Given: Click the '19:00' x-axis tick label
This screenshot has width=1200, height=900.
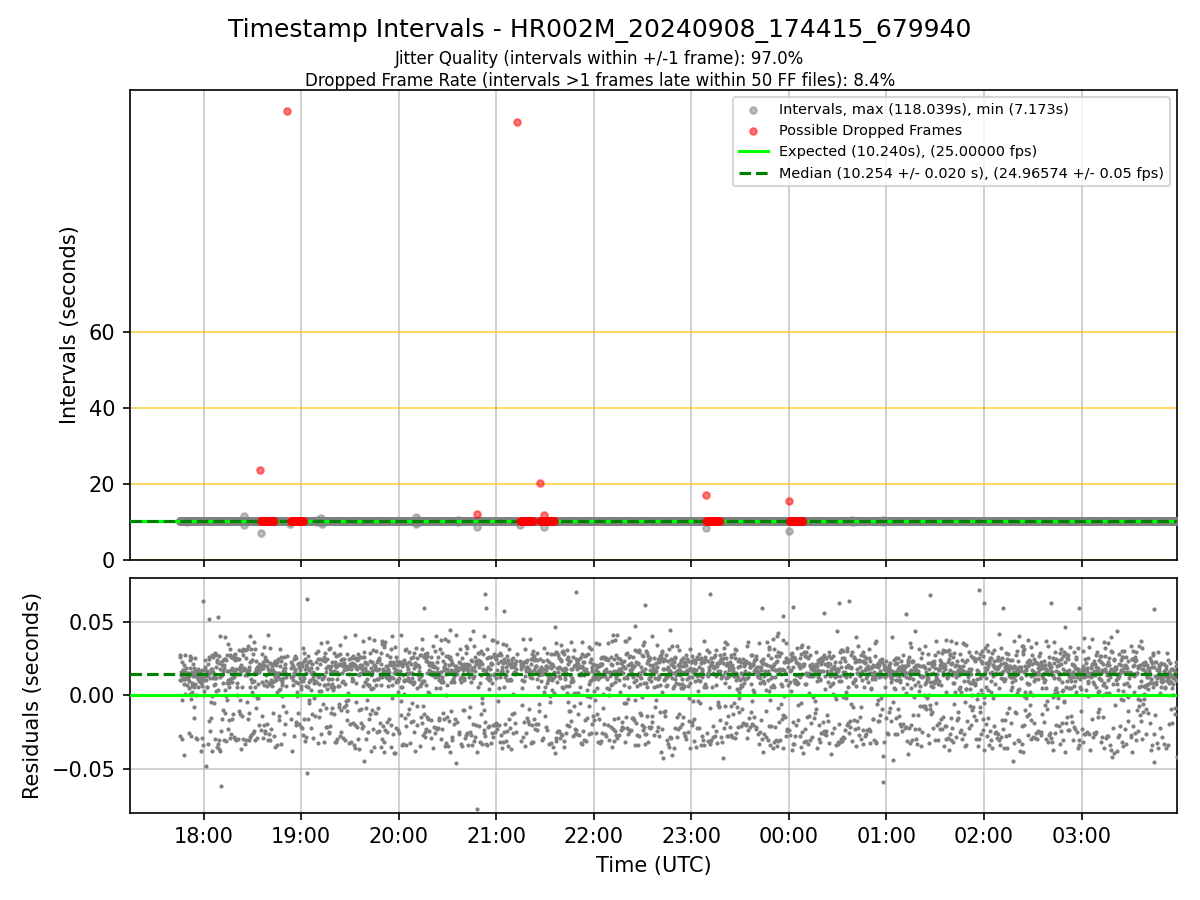Looking at the screenshot, I should (301, 835).
